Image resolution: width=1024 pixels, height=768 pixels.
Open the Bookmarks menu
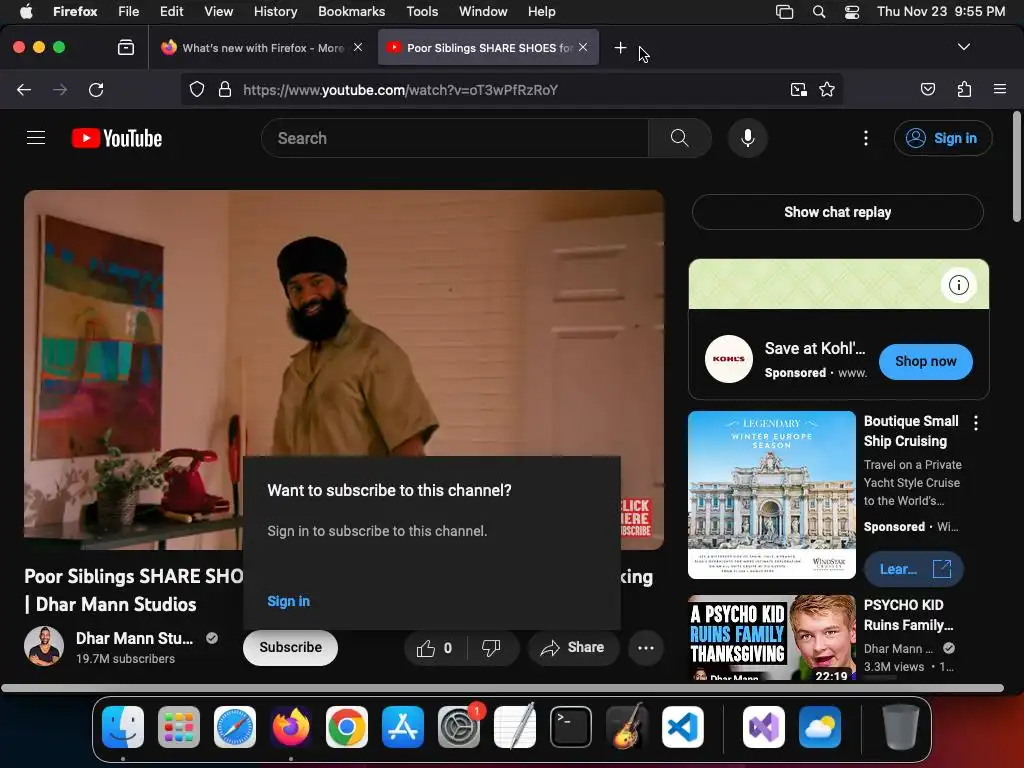[x=351, y=12]
